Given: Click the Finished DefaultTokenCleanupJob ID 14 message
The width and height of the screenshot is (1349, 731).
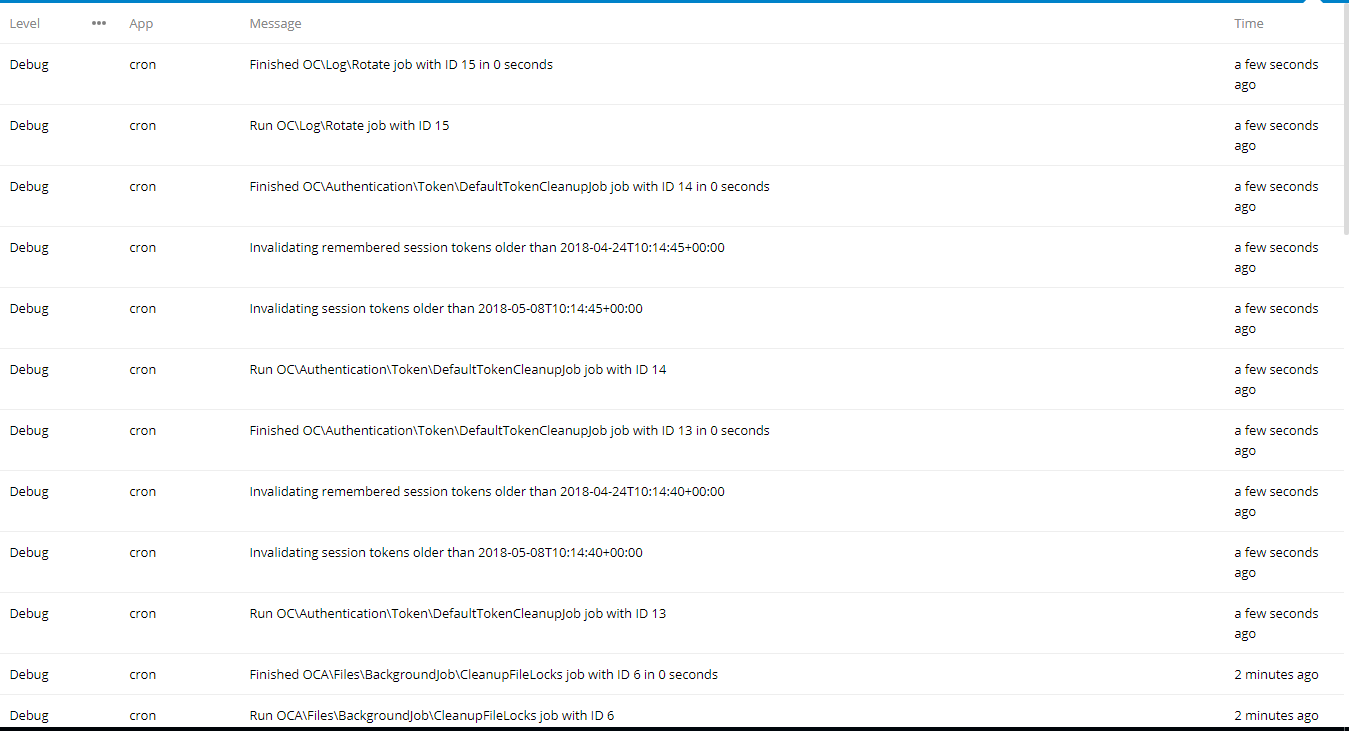Looking at the screenshot, I should 509,187.
